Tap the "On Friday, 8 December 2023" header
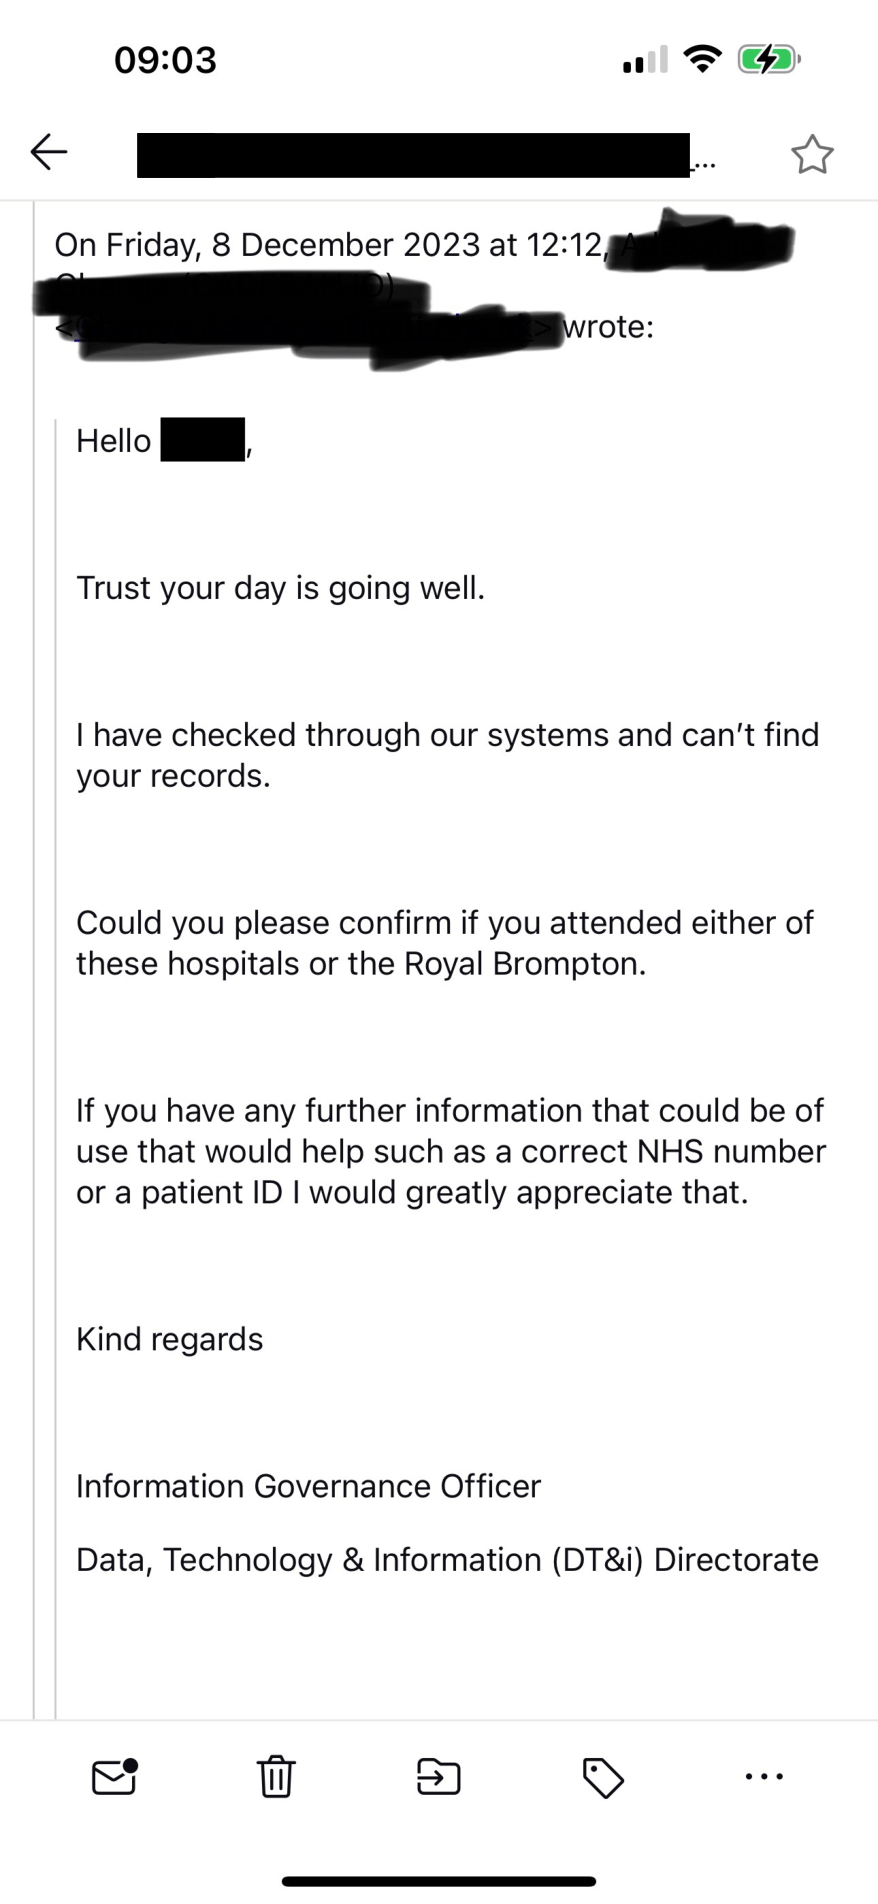878x1904 pixels. pyautogui.click(x=330, y=245)
